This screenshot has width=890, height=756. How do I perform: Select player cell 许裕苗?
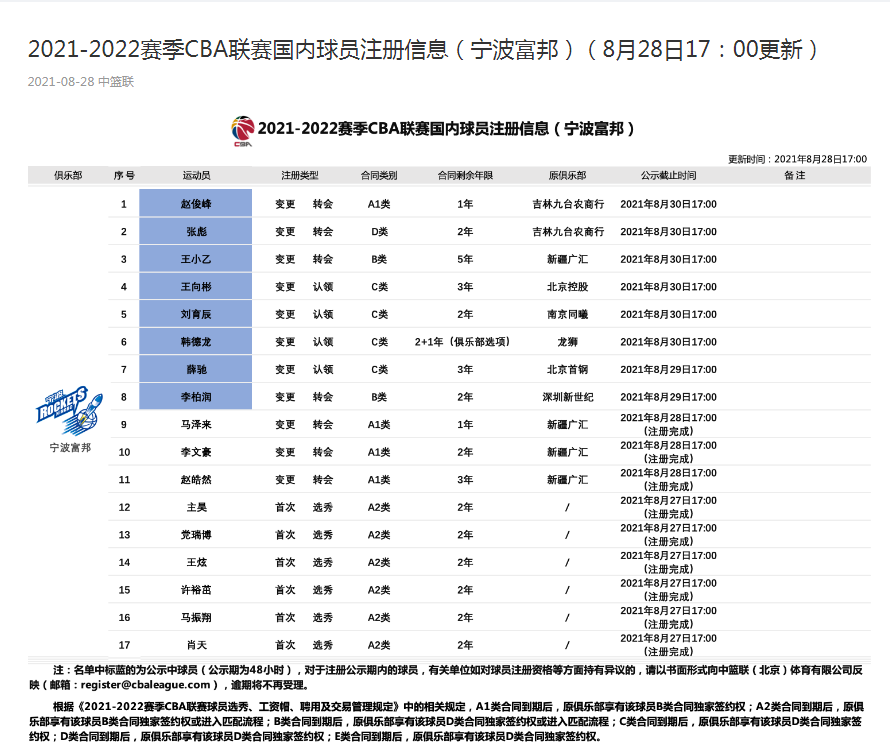pyautogui.click(x=196, y=590)
